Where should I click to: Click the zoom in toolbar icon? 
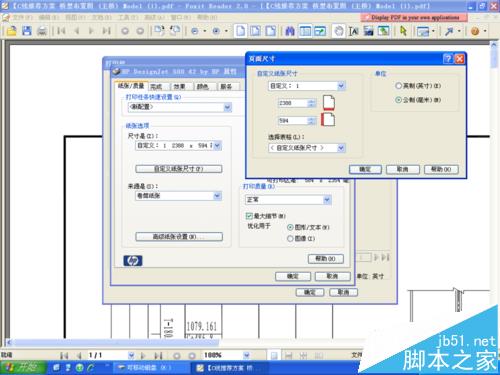click(x=216, y=31)
